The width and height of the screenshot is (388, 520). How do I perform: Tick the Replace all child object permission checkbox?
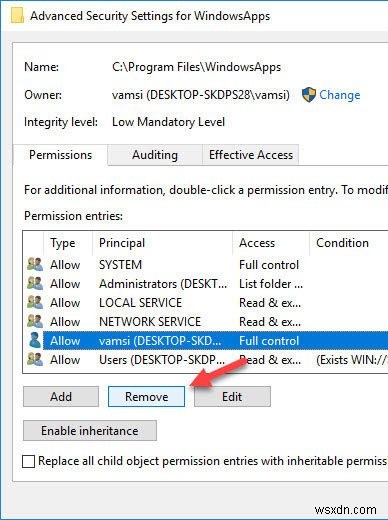28,462
